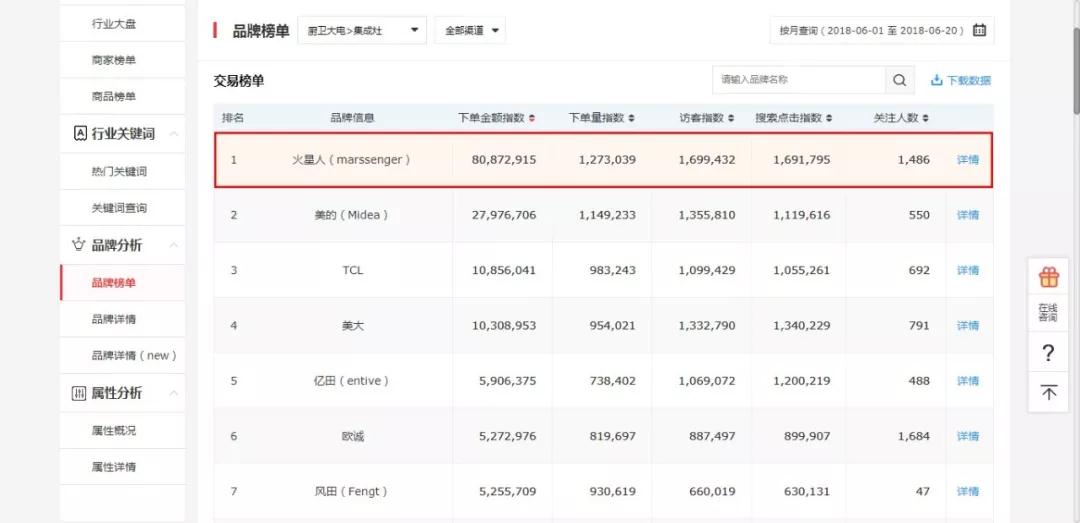Collapse the 行业关键词 sidebar group
Image resolution: width=1080 pixels, height=523 pixels.
[x=174, y=134]
